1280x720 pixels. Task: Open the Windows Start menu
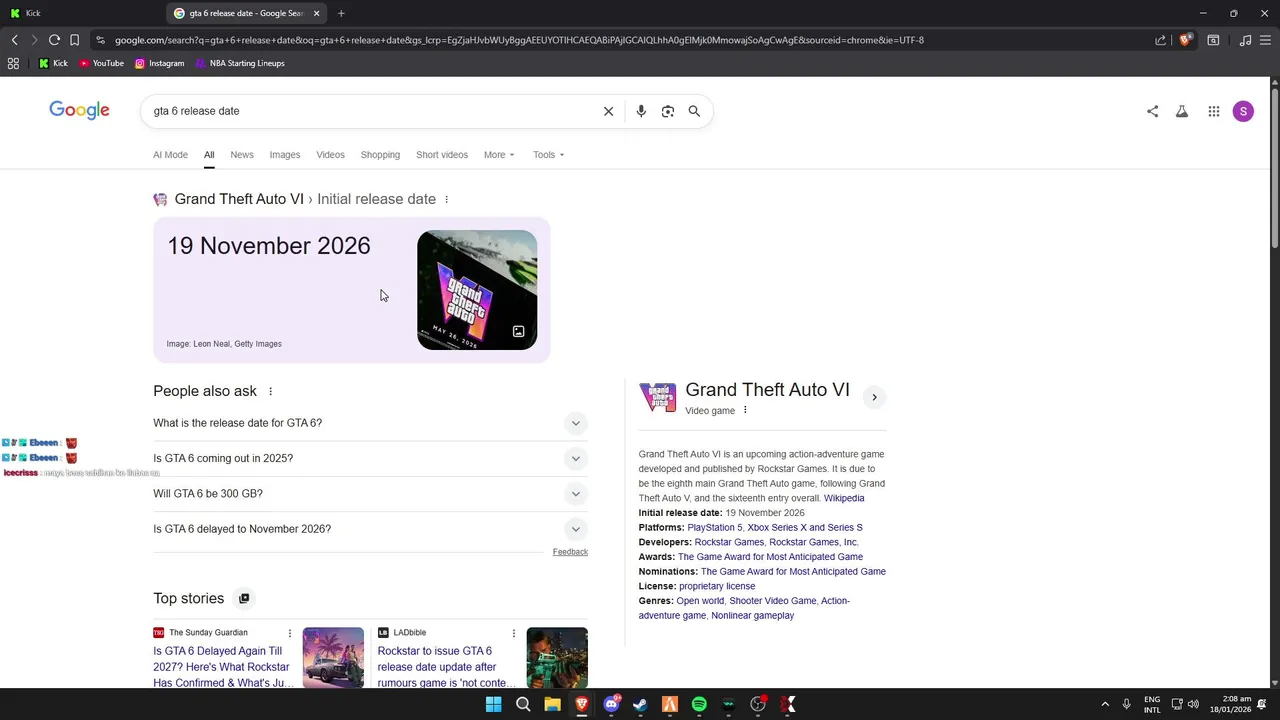(493, 704)
